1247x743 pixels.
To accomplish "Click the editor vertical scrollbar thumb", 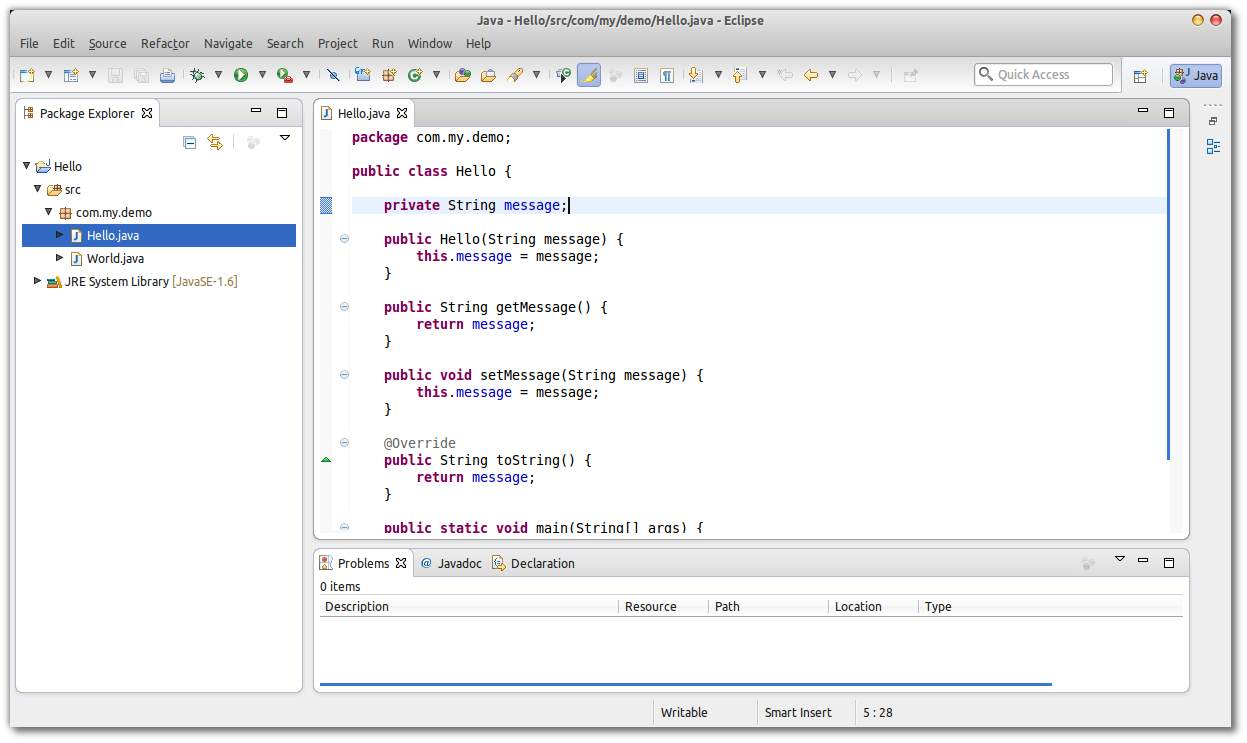I will pos(1168,295).
